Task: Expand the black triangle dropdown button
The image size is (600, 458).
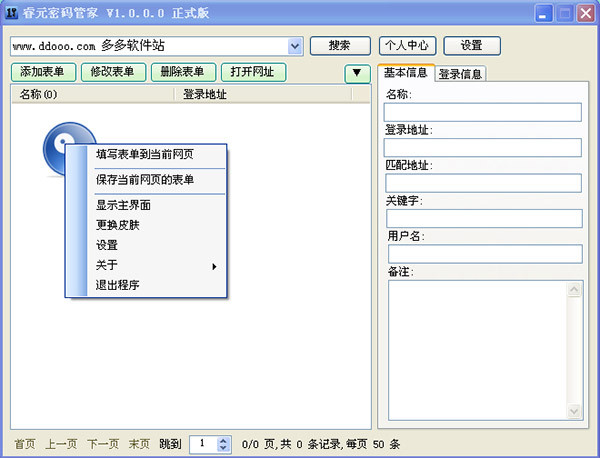Action: click(357, 73)
